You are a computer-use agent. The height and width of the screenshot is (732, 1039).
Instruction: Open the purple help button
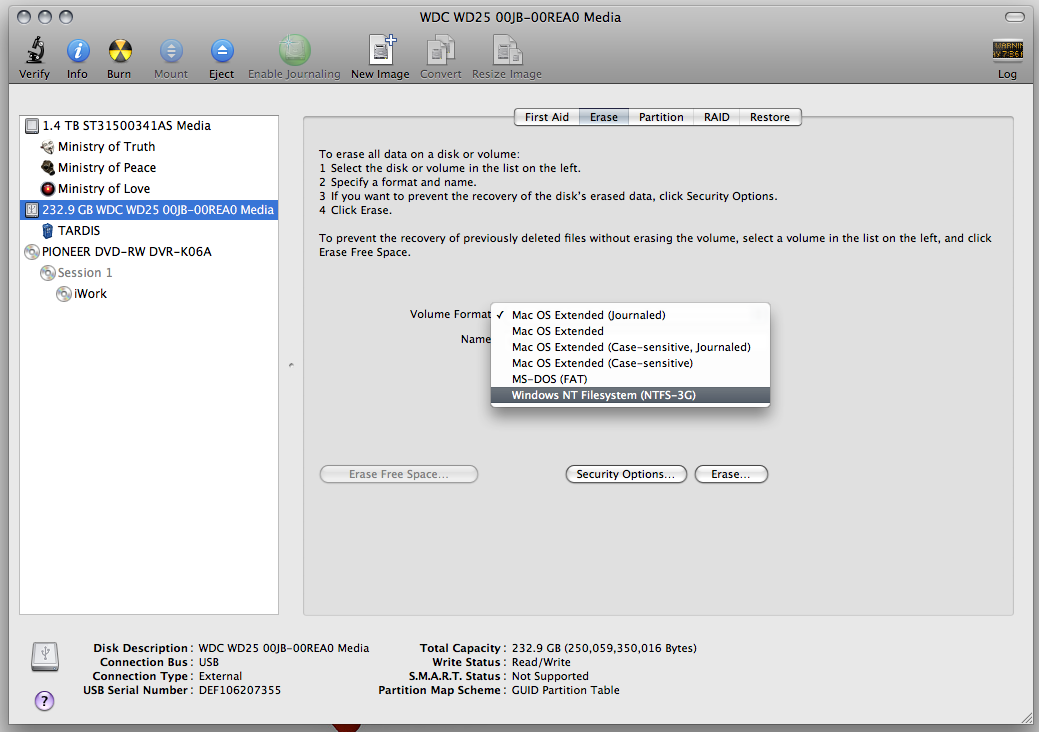[44, 700]
